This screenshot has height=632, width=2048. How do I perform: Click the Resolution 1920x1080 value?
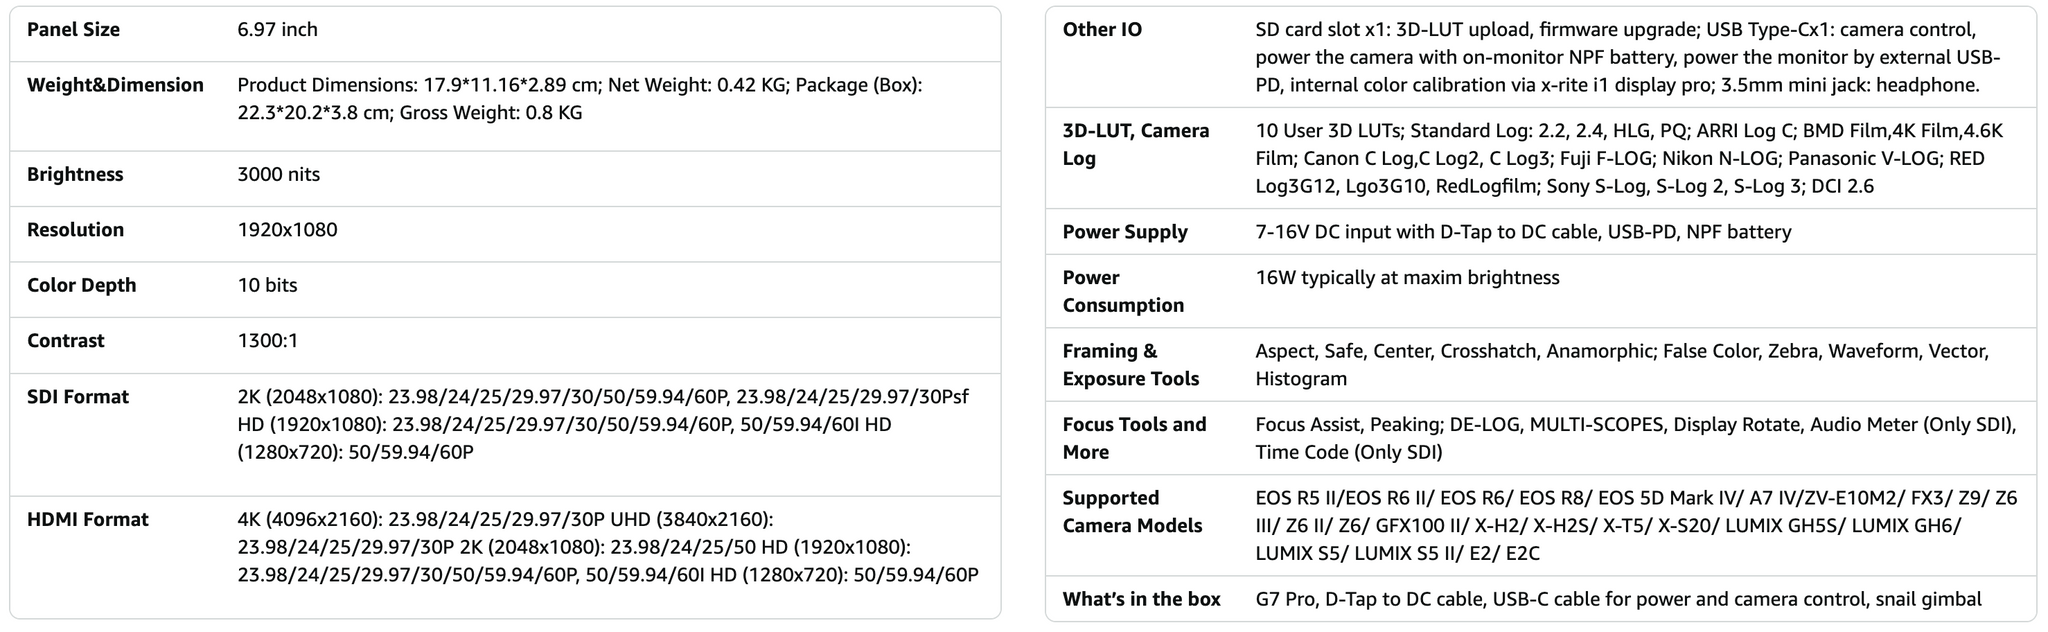287,230
